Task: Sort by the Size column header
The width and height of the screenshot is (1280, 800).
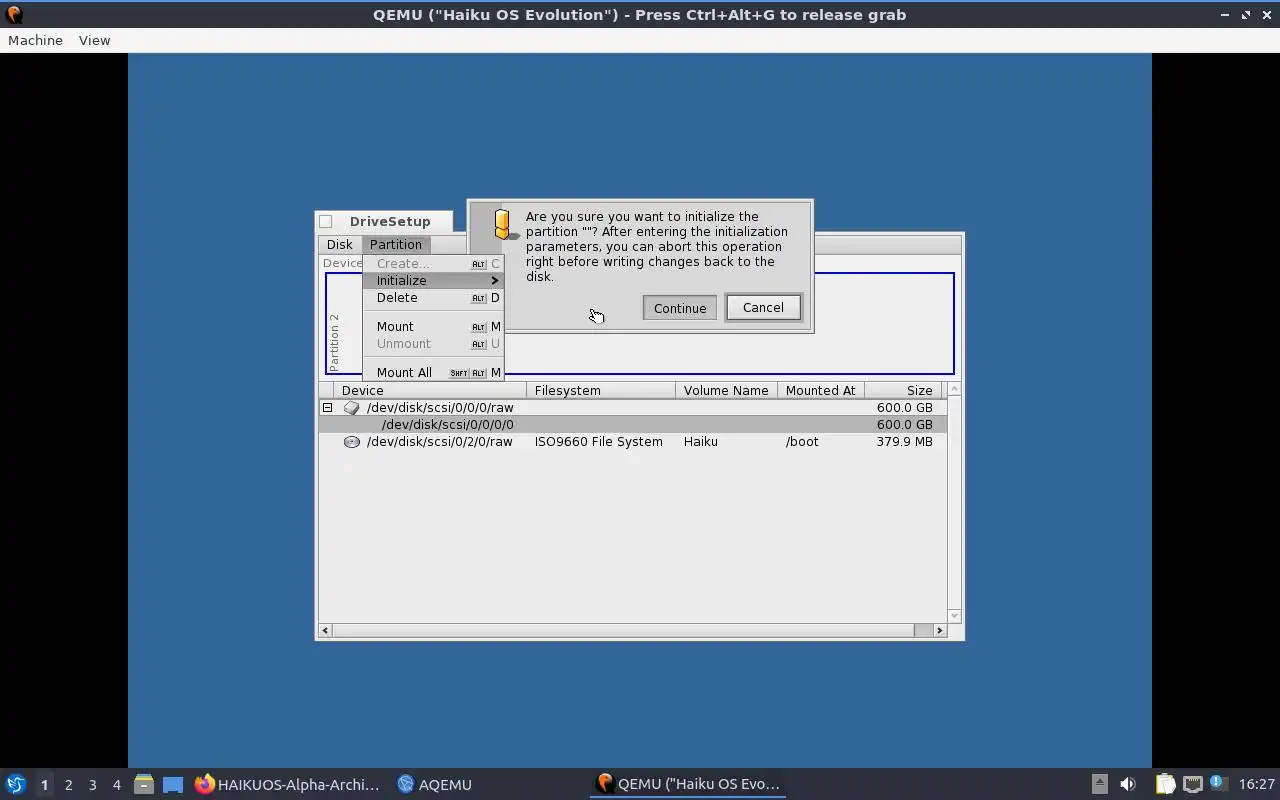Action: coord(903,390)
